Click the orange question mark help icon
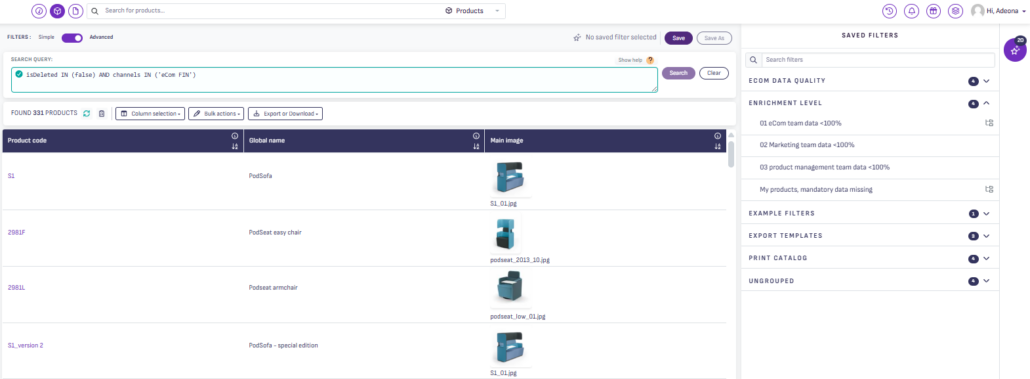The image size is (1030, 379). coord(650,60)
